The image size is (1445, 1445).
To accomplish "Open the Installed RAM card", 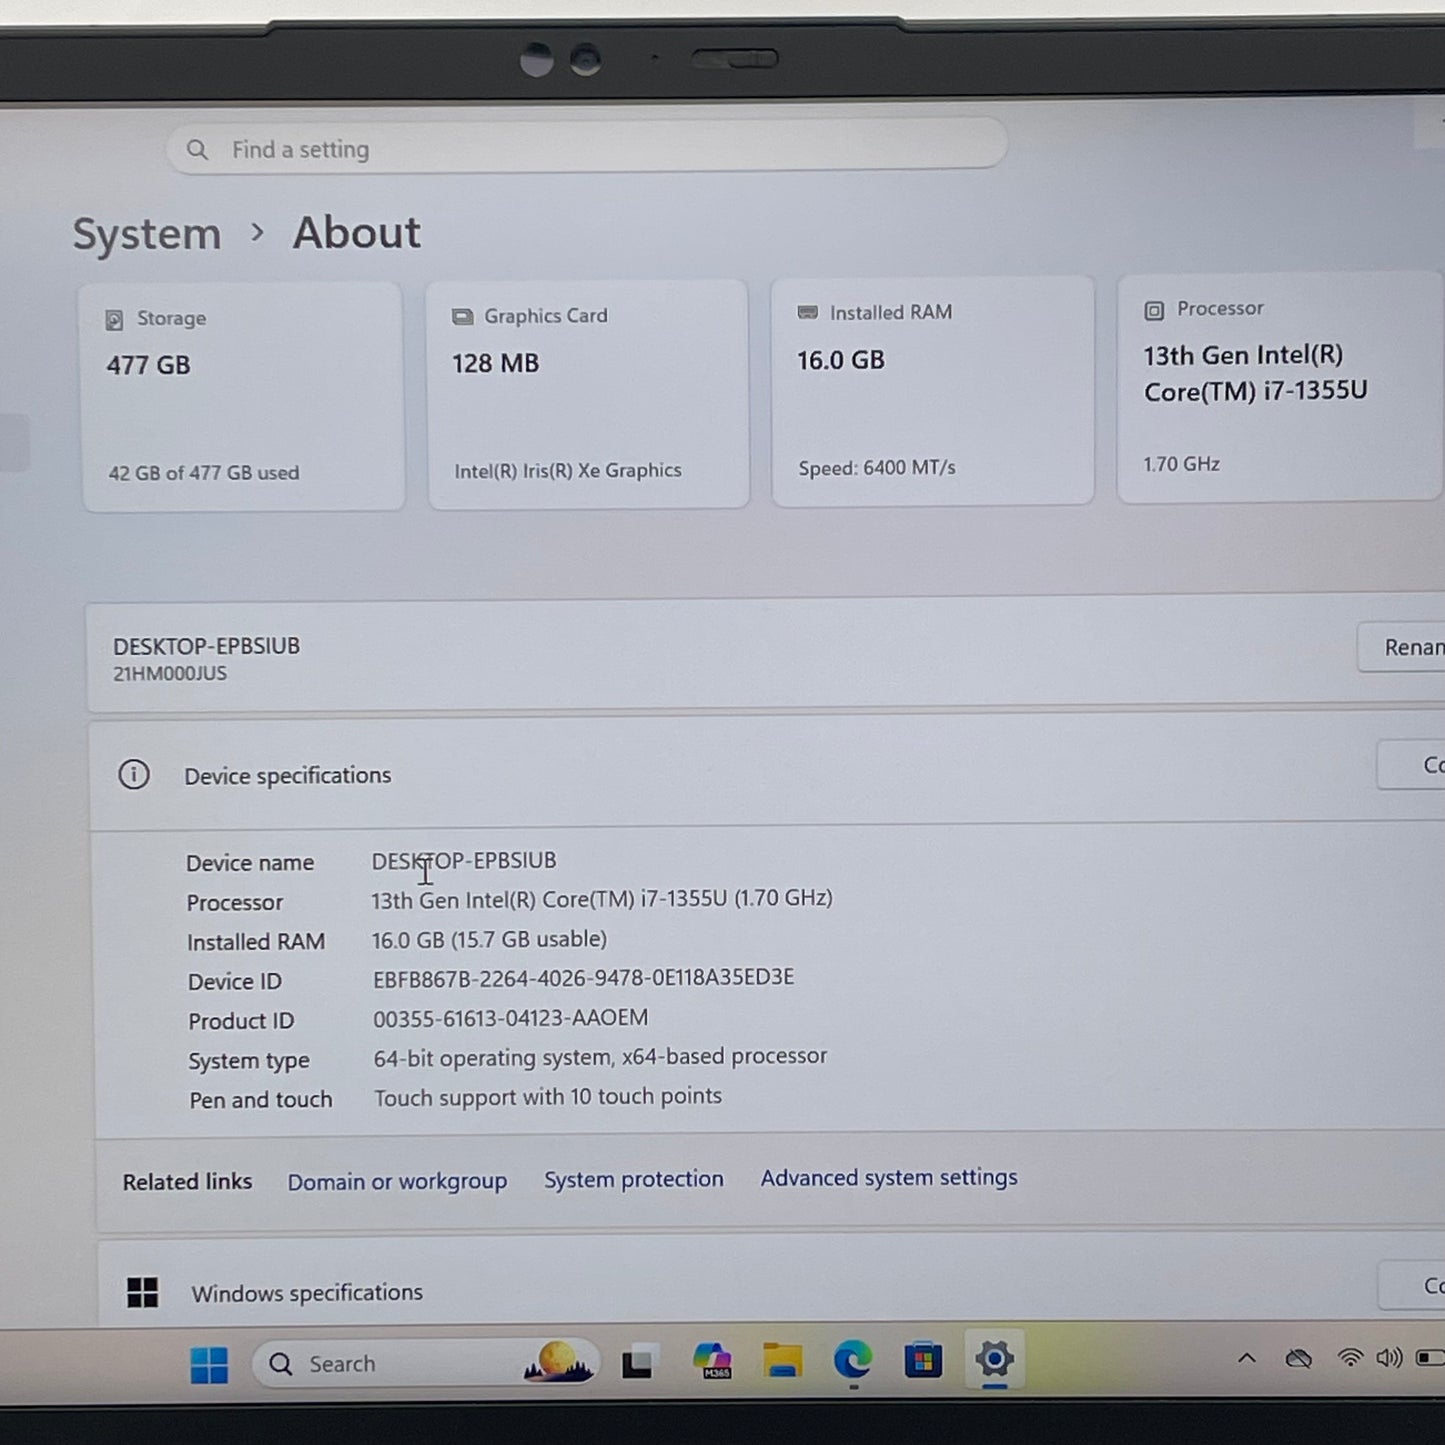I will coord(932,391).
